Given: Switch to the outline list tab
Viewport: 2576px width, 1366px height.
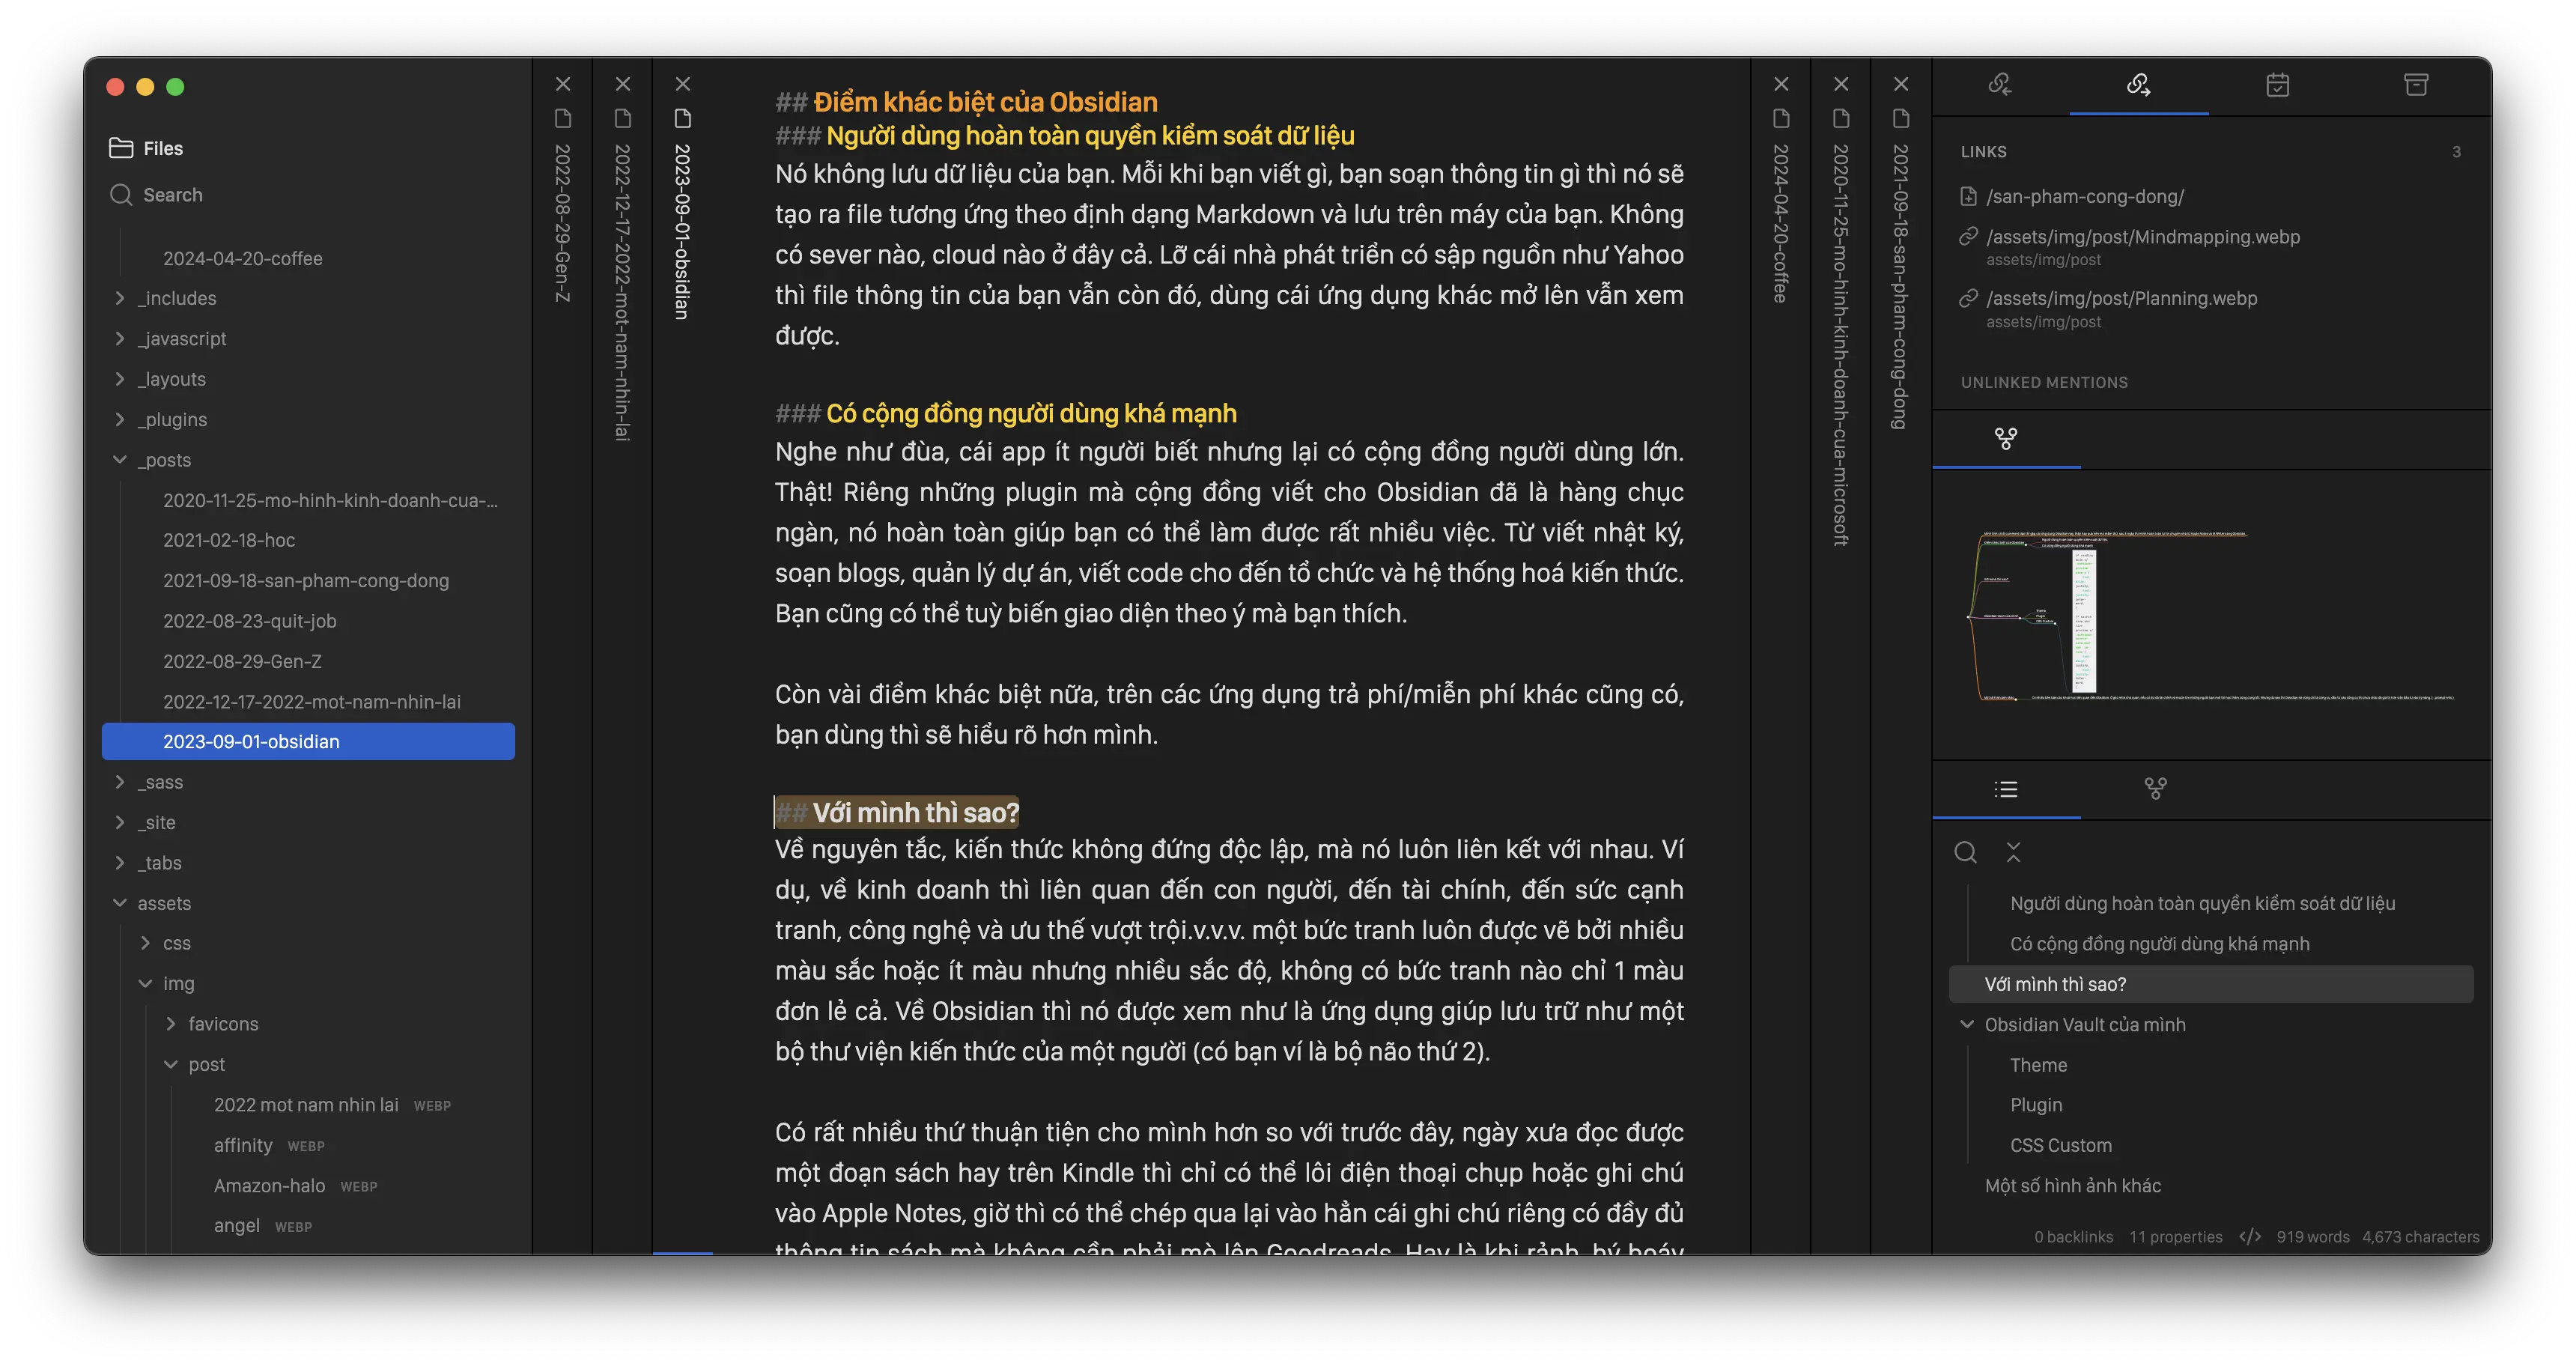Looking at the screenshot, I should [x=2005, y=789].
